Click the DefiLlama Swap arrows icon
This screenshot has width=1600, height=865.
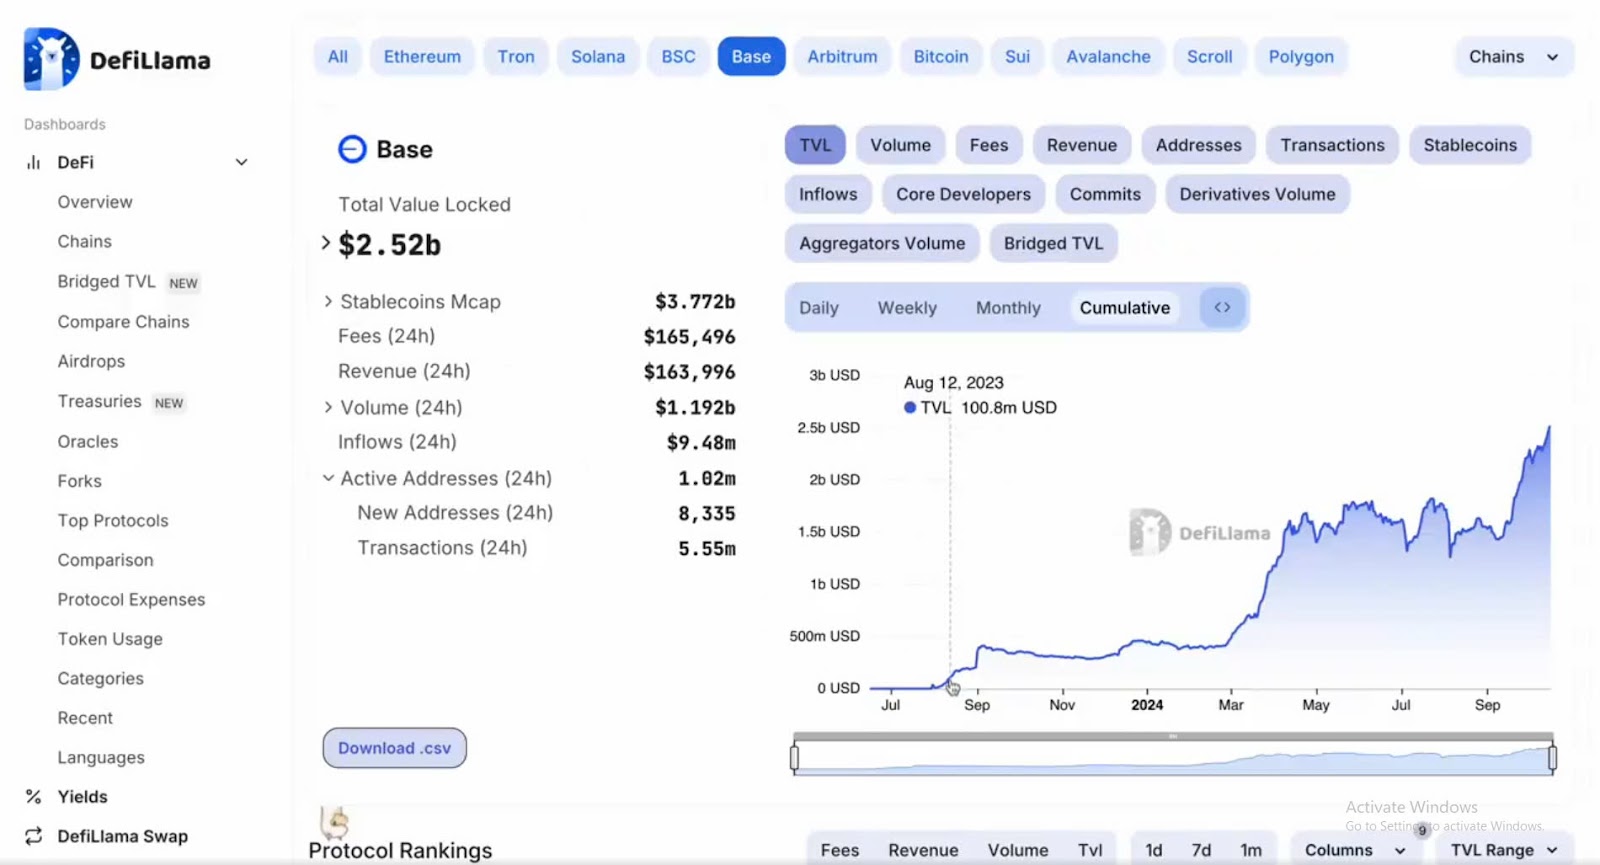pyautogui.click(x=34, y=836)
